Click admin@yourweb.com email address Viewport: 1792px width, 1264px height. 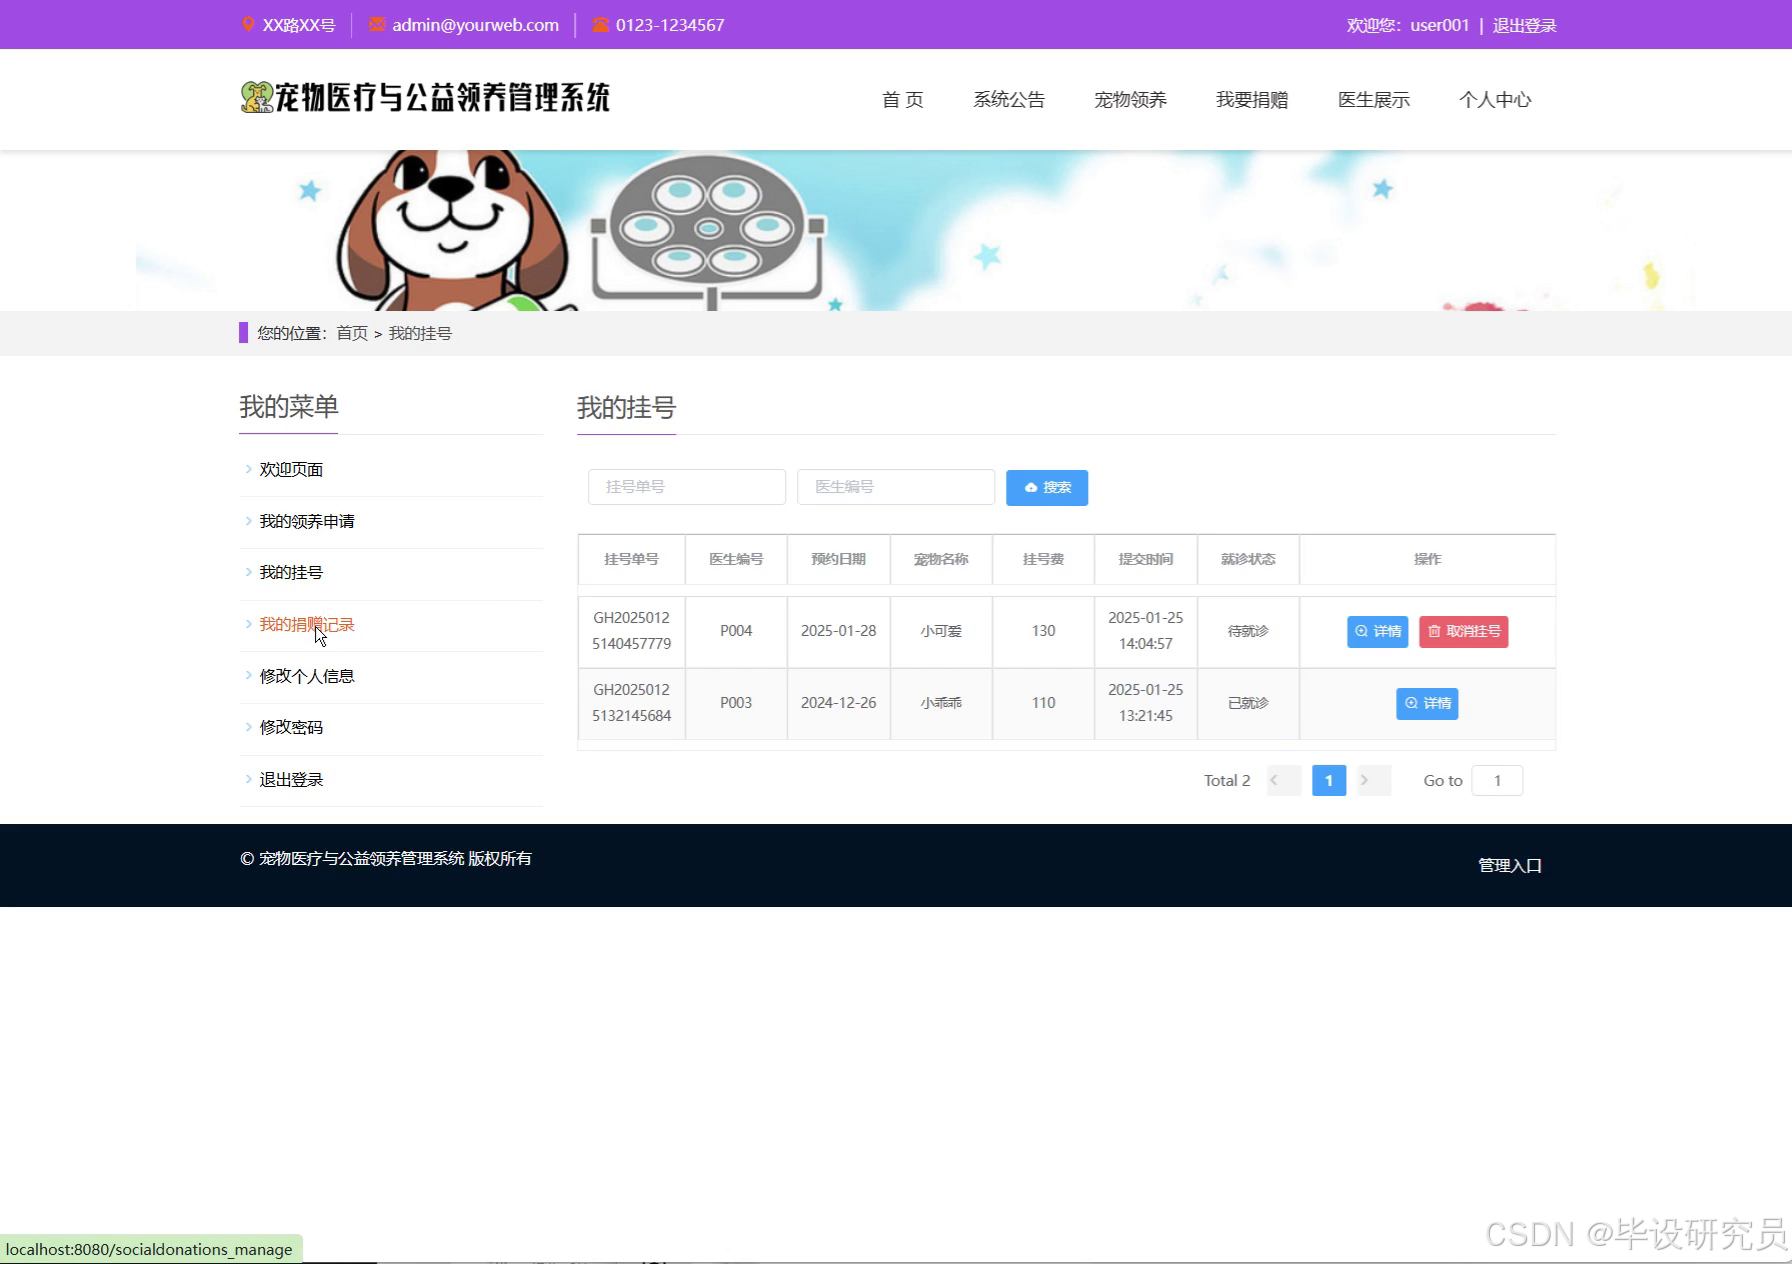pos(475,25)
